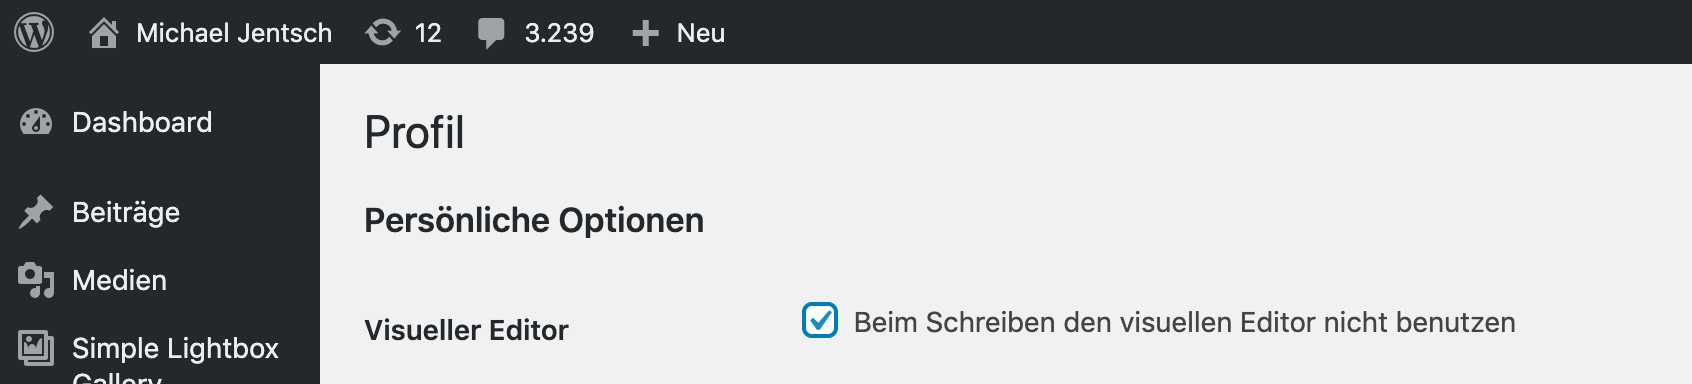This screenshot has width=1692, height=384.
Task: Click the Simple Lightbox Gallery image icon
Action: pyautogui.click(x=36, y=348)
